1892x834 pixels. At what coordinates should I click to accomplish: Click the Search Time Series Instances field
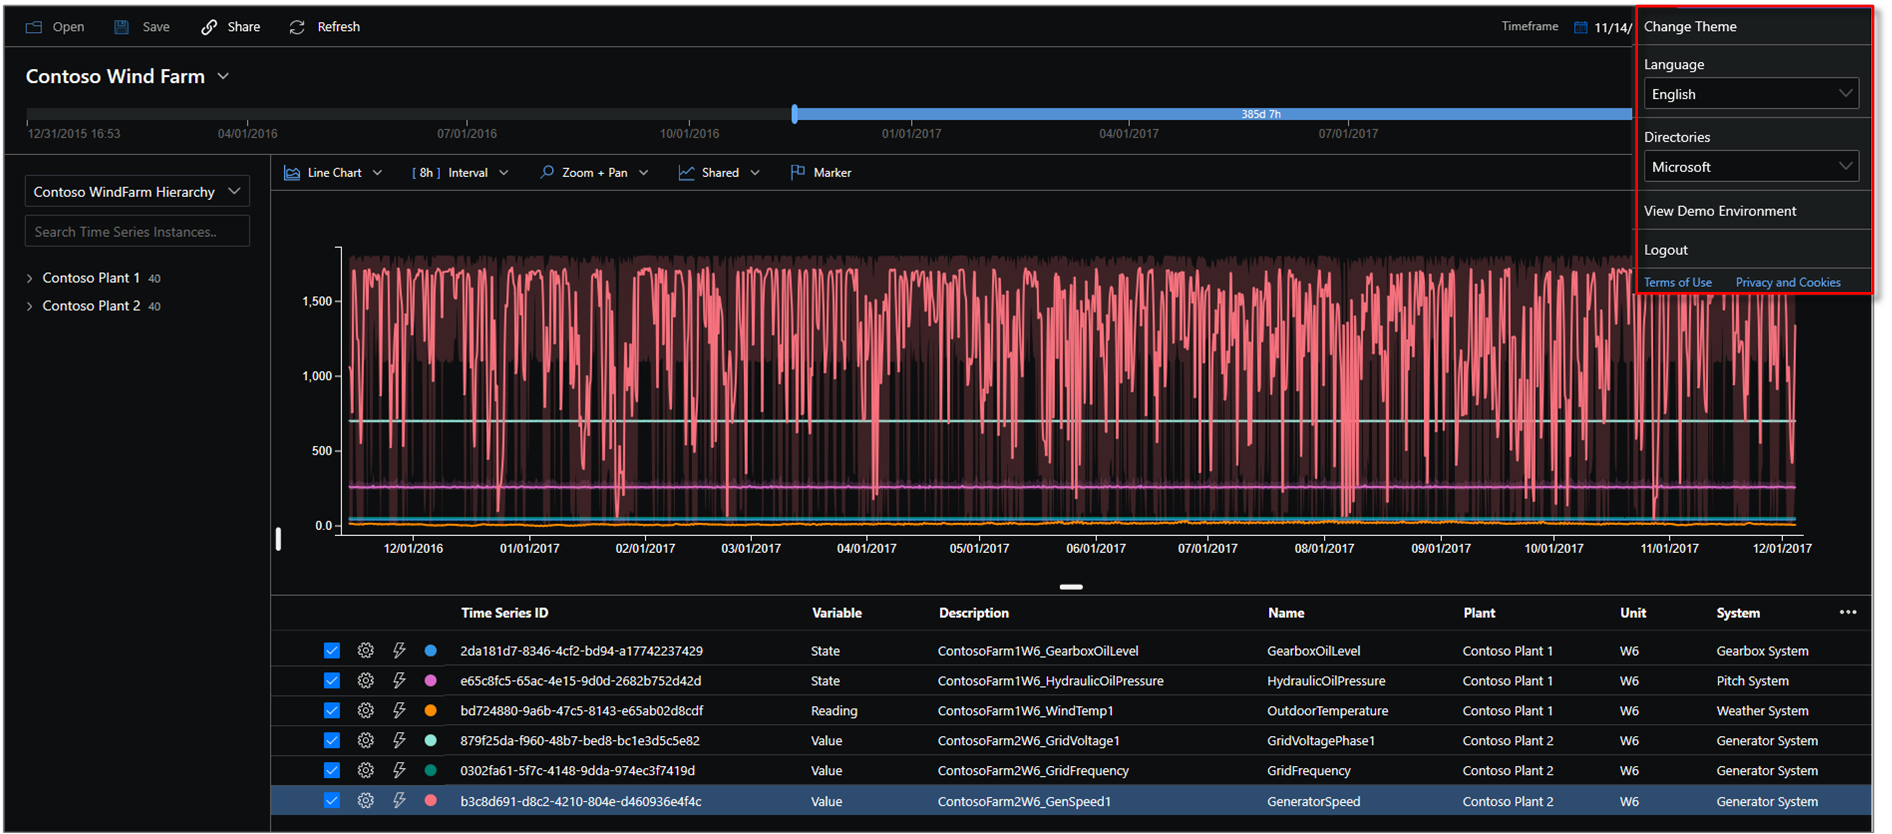click(137, 232)
